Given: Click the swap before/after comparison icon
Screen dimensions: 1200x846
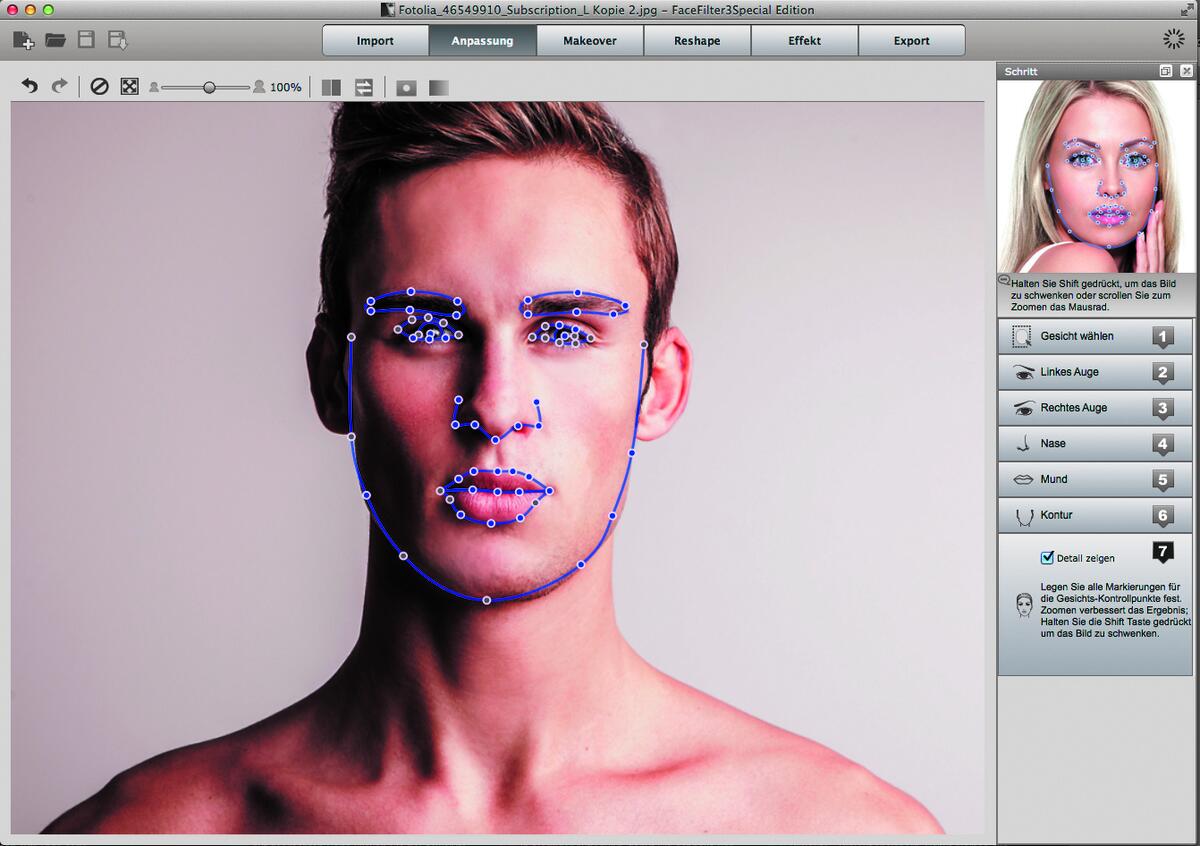Looking at the screenshot, I should pos(364,87).
